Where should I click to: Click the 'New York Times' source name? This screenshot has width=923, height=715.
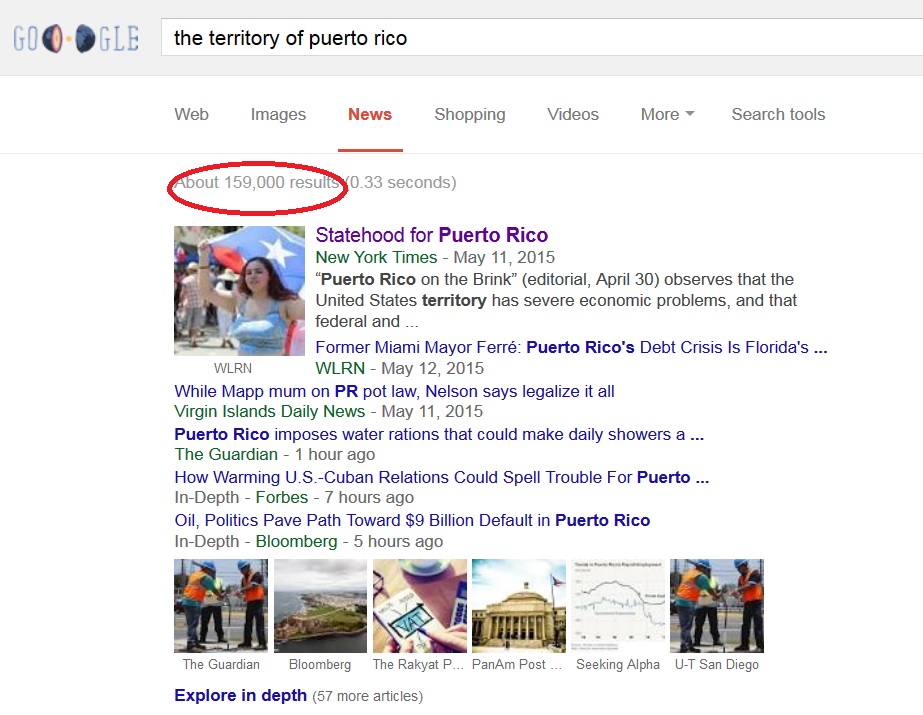point(376,257)
